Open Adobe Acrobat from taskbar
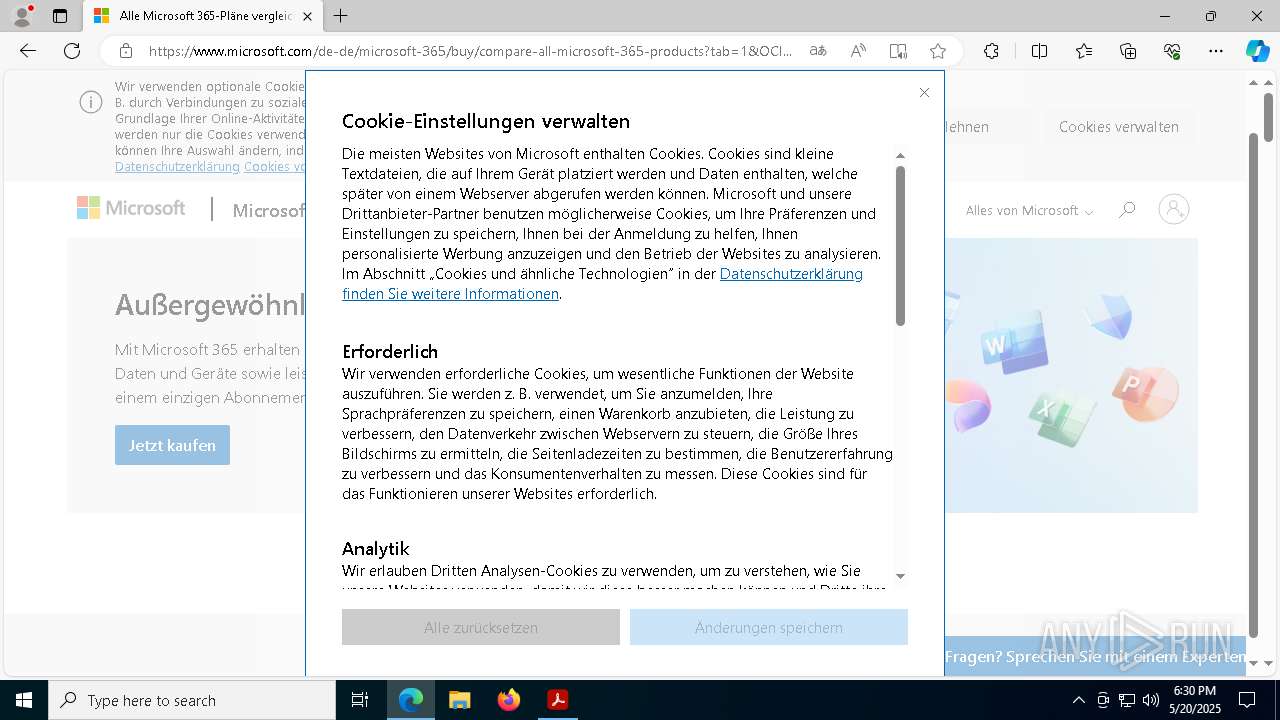The height and width of the screenshot is (720, 1280). [558, 700]
